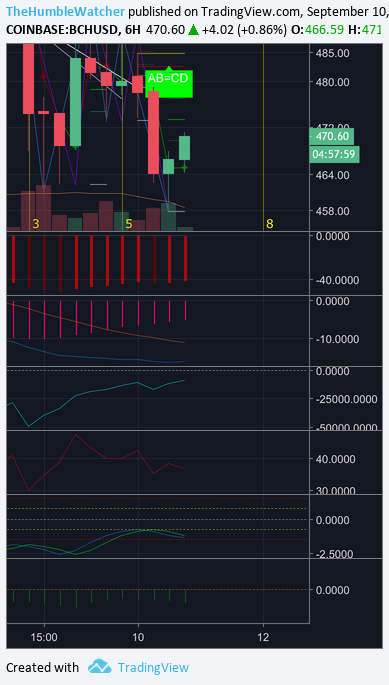The height and width of the screenshot is (685, 389).
Task: Click the 485.00 price axis label
Action: (x=332, y=53)
